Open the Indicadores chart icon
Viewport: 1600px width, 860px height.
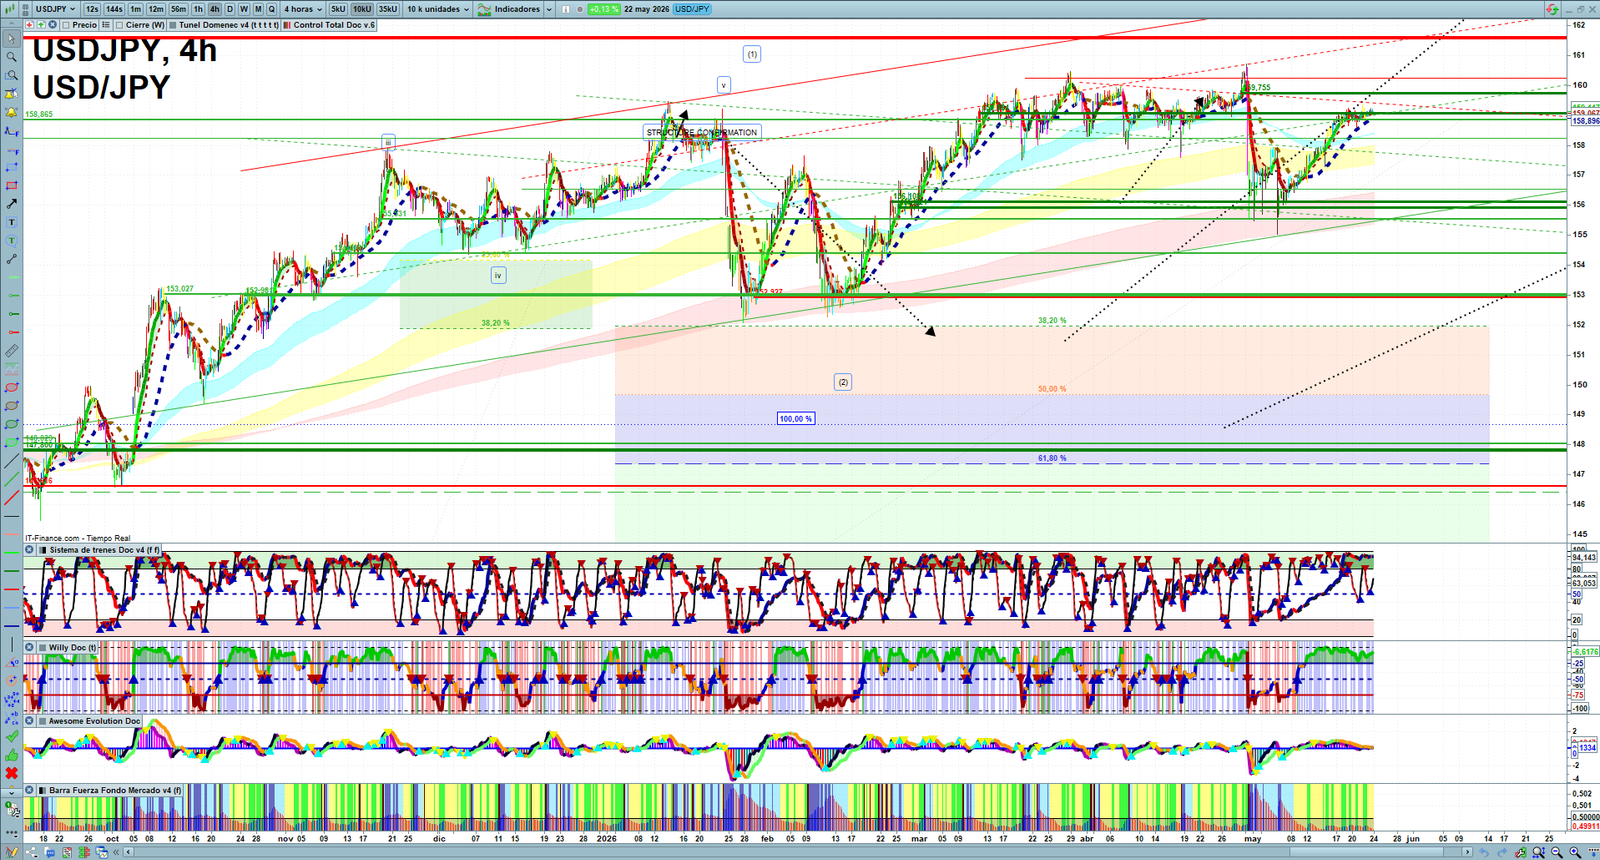click(484, 9)
